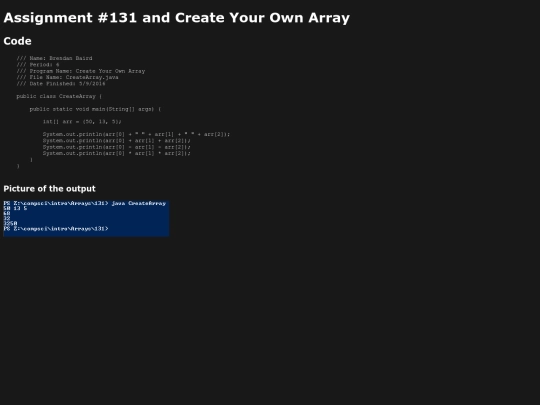
Task: Select the '/// File Name: CreateArray.java' line
Action: click(x=68, y=77)
